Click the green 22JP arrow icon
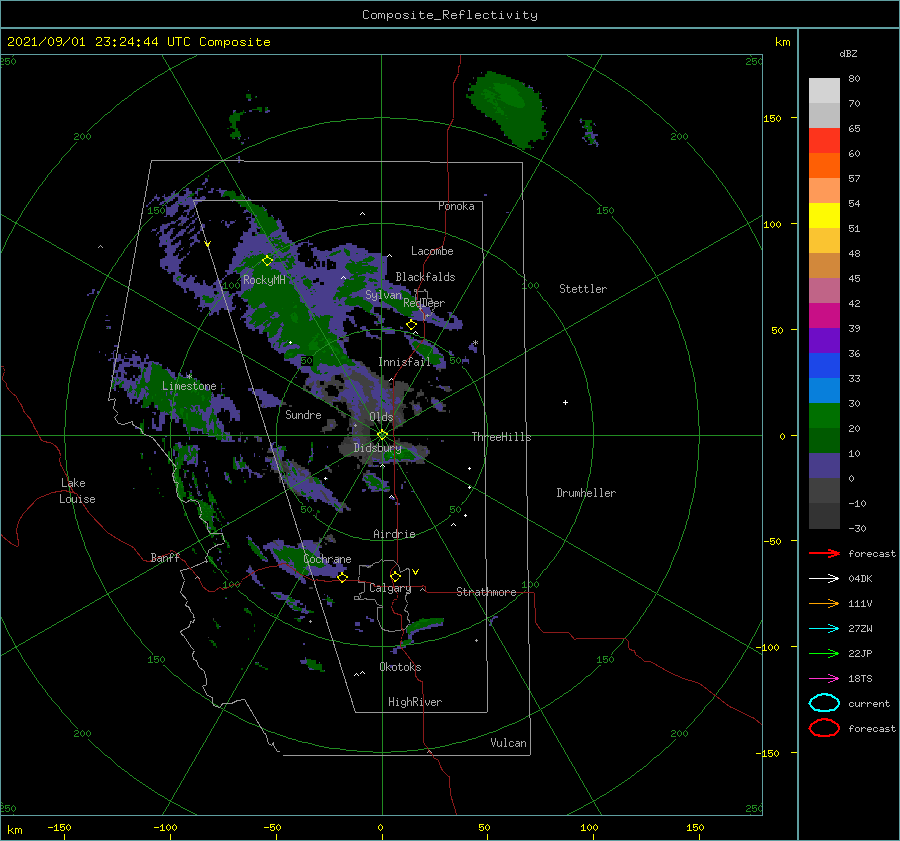 824,653
